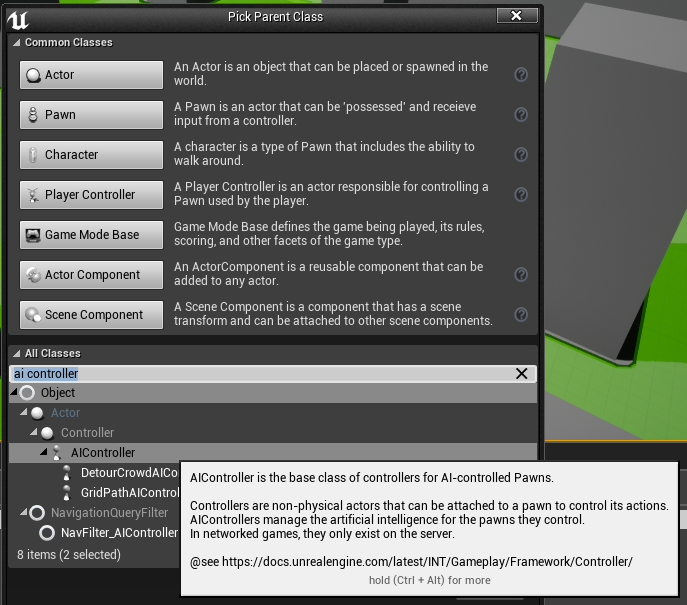Click help icon for Actor Component

coord(521,275)
